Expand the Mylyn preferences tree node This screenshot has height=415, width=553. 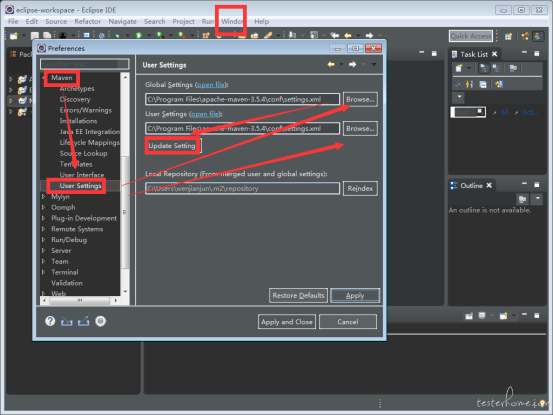(43, 197)
